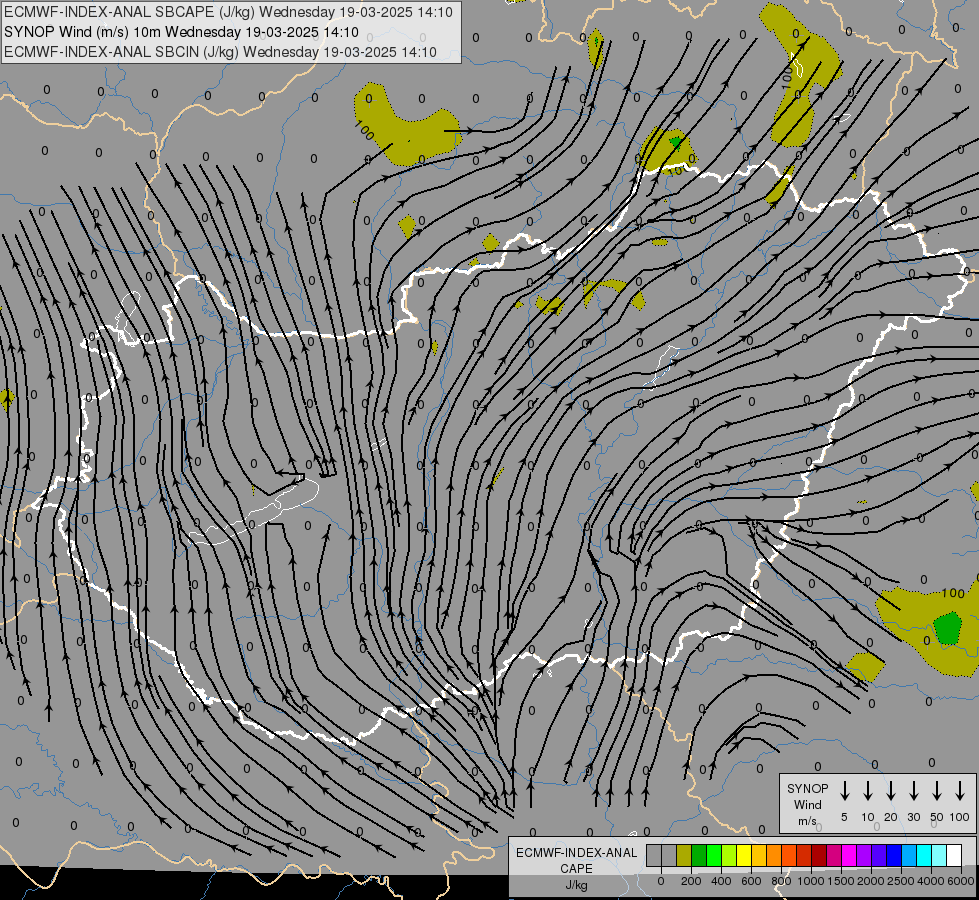Click the '100' contour label in southeastern olive area
979x900 pixels.
tap(953, 593)
